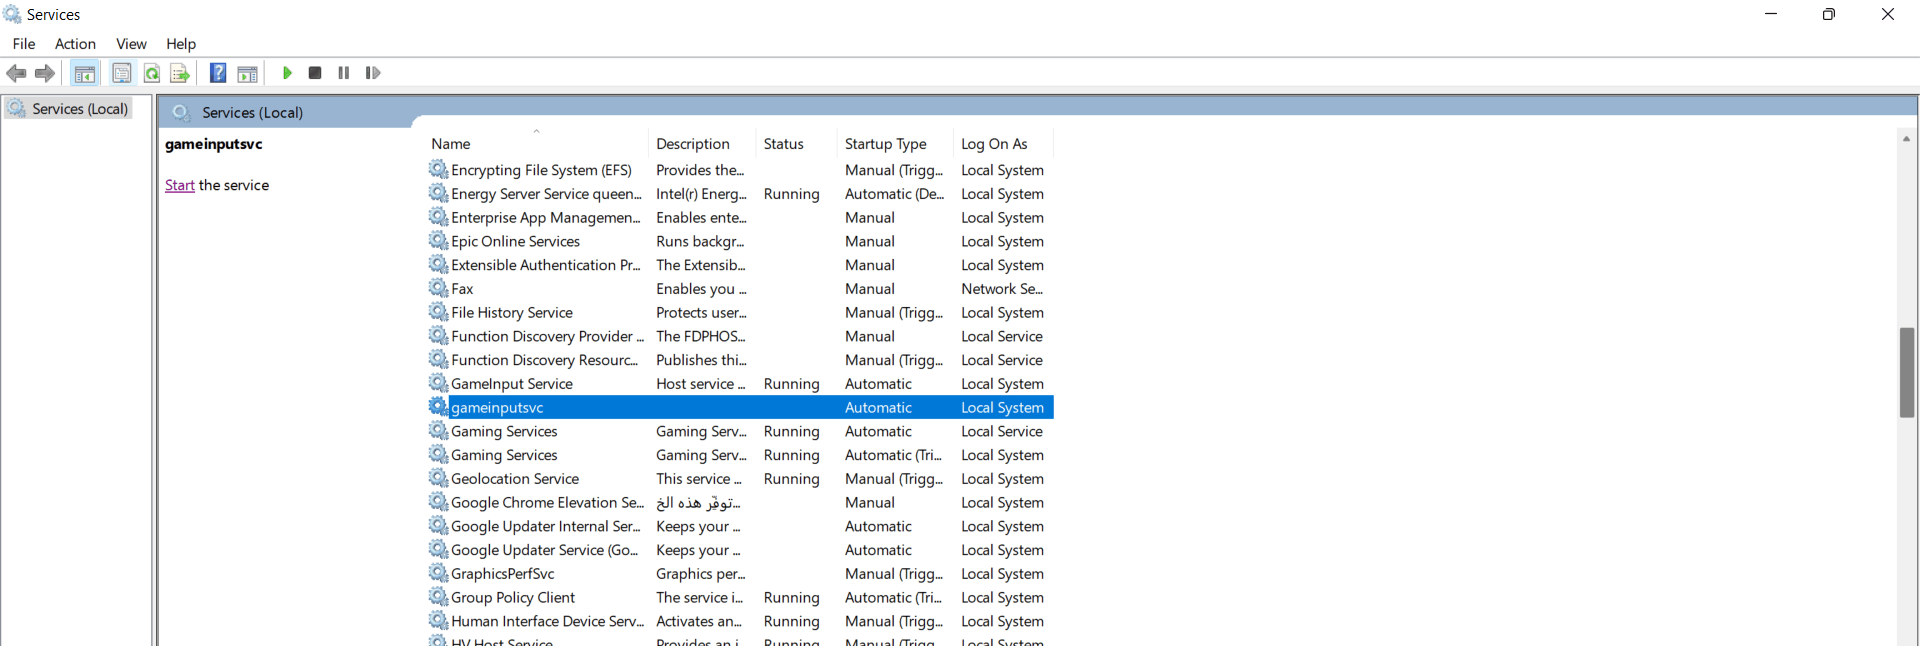Select Energy Server Service queencreek row

tap(740, 194)
